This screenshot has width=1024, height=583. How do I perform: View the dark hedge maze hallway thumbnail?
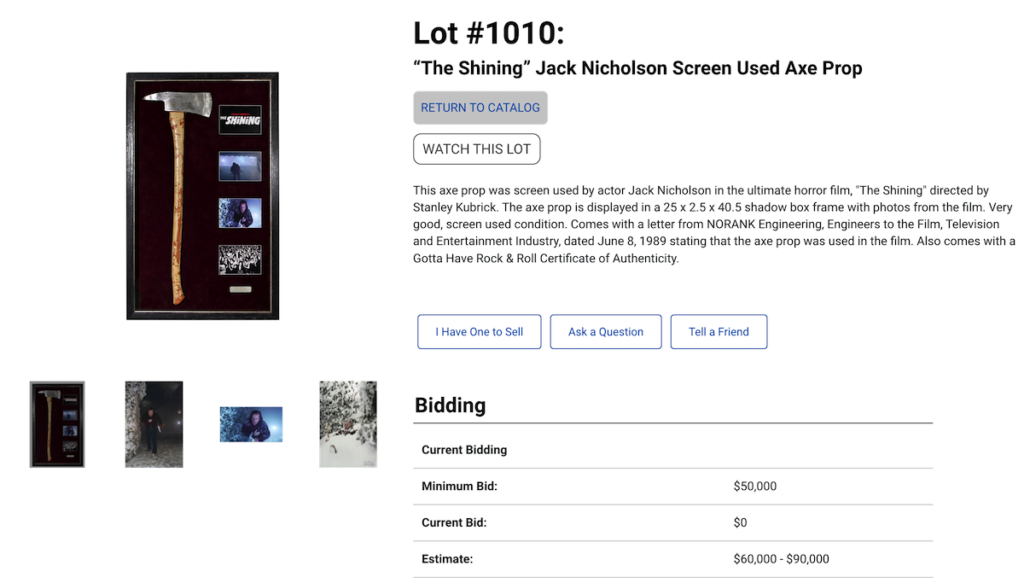point(154,424)
